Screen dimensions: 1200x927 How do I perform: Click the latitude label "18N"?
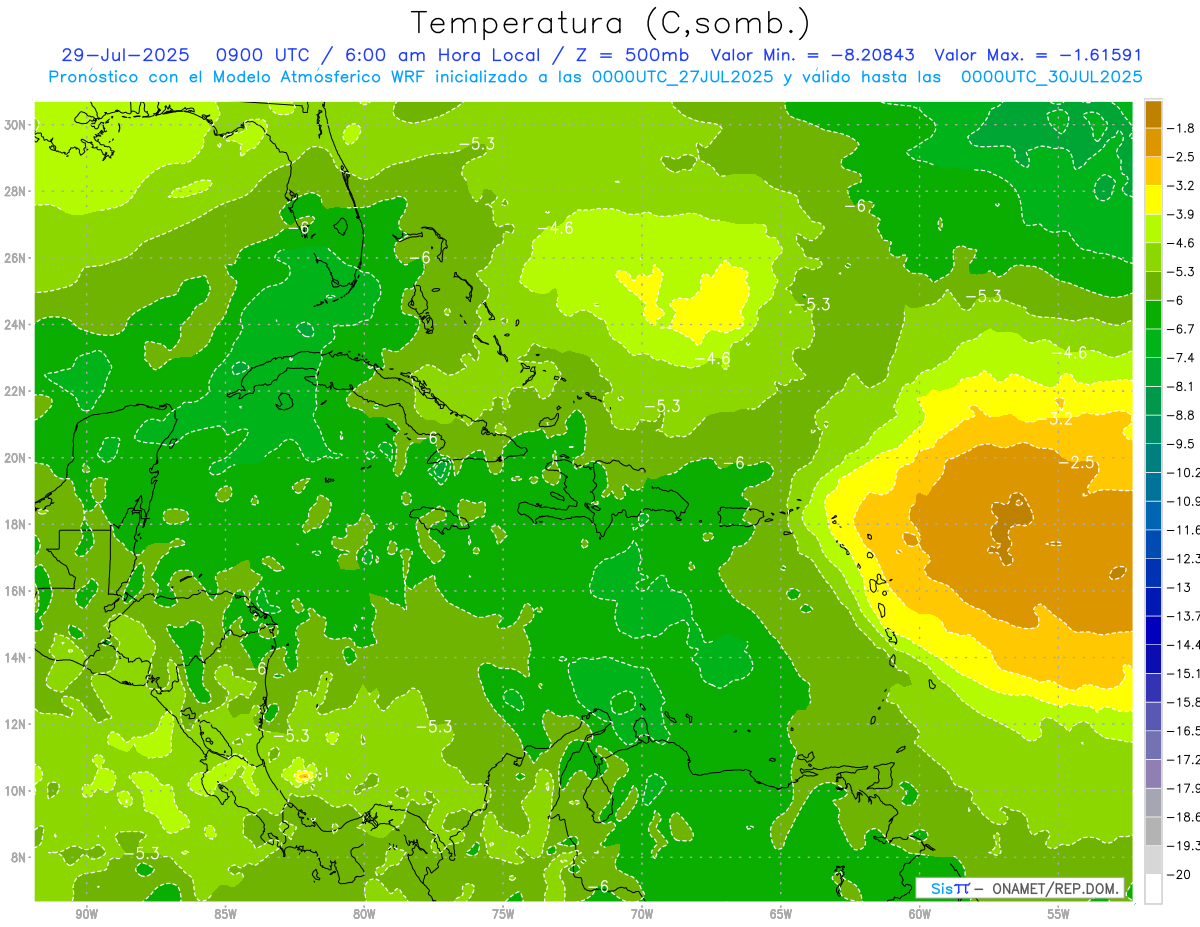(16, 524)
